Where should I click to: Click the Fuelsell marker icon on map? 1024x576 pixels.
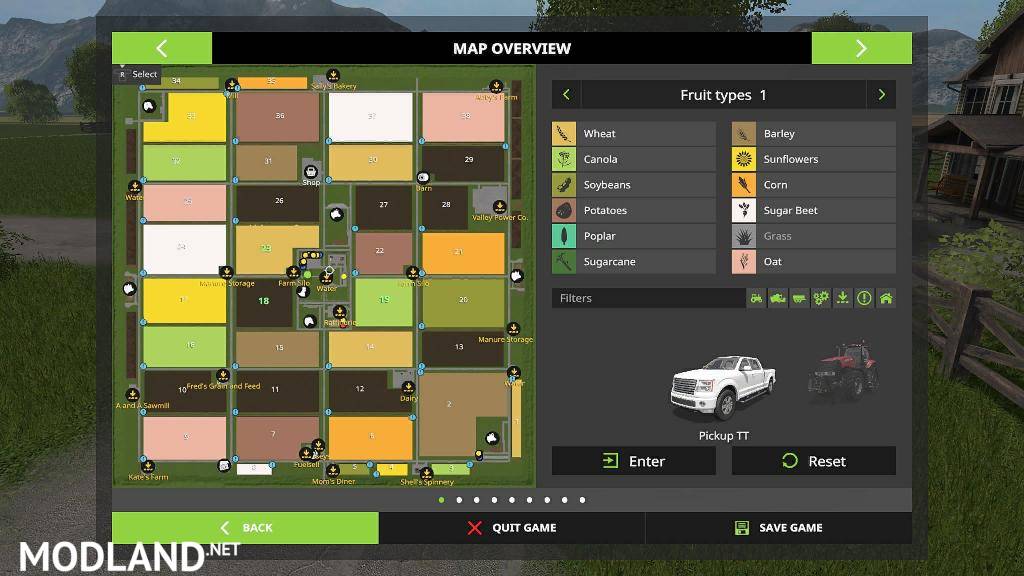click(305, 453)
